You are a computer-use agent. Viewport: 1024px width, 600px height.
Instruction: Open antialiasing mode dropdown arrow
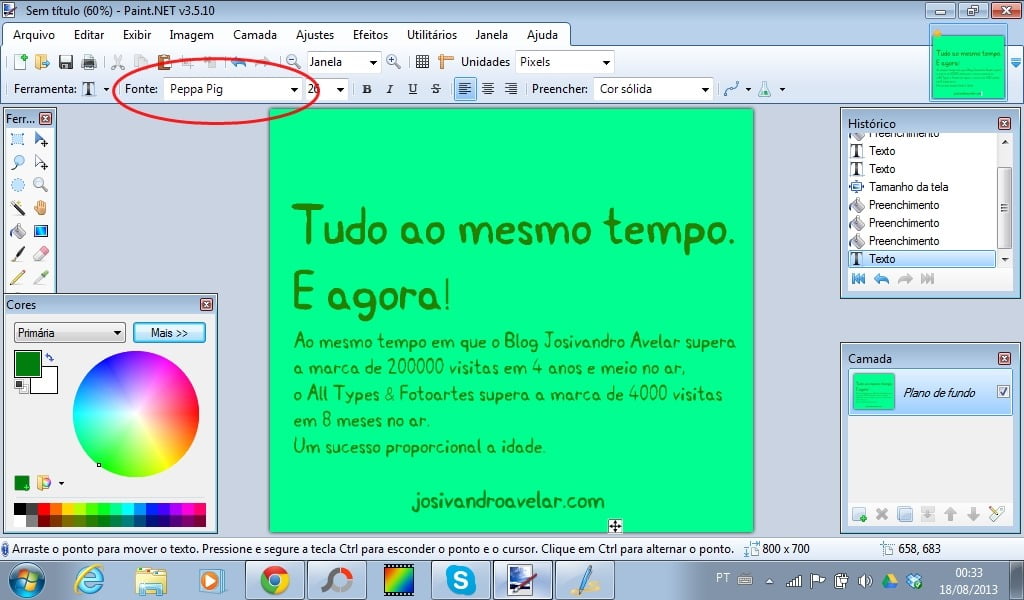pyautogui.click(x=748, y=89)
